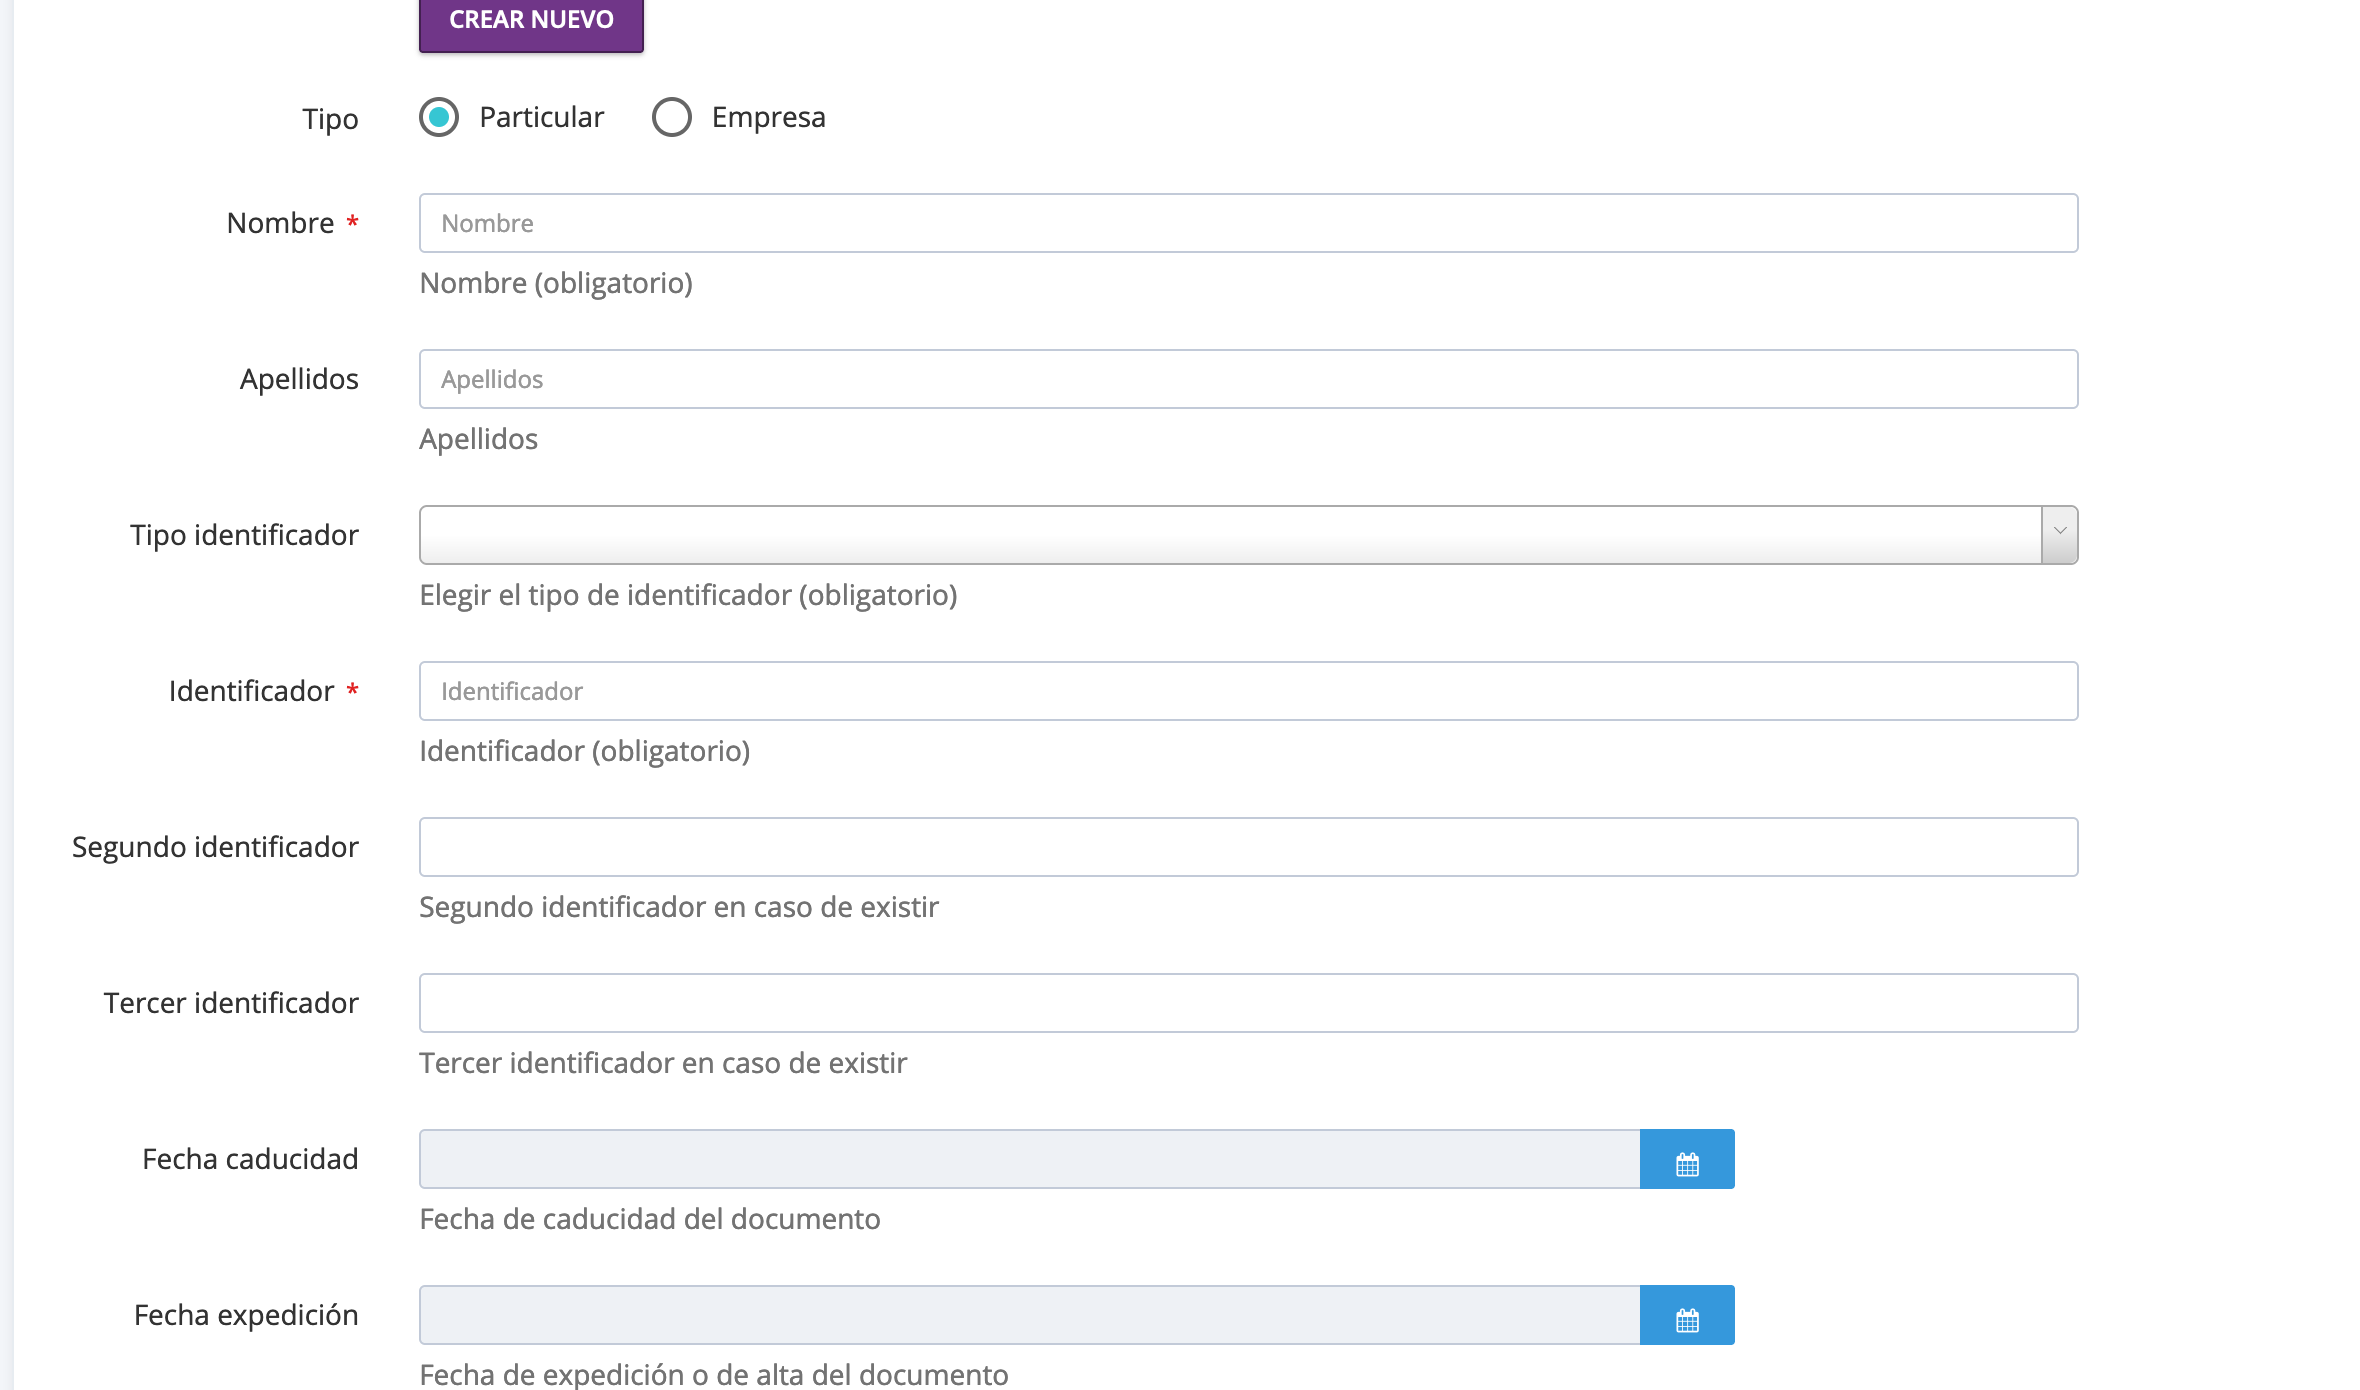Click the Nombre field label
Screen dimensions: 2360x1390
[281, 223]
